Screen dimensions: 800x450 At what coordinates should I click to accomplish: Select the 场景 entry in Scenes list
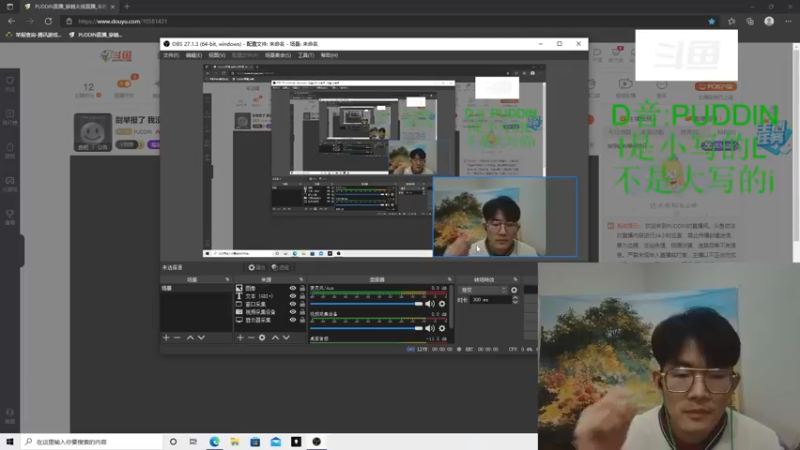(x=196, y=288)
